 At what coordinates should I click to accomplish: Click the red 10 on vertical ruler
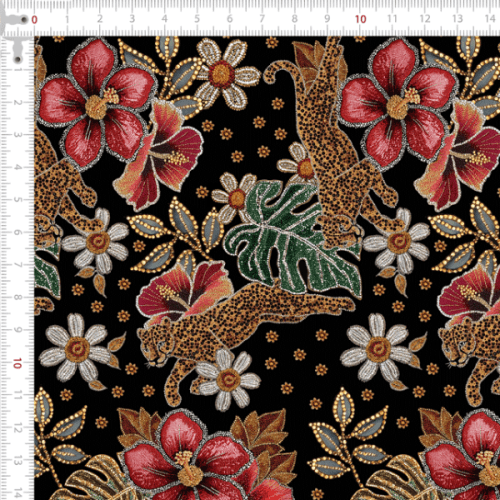click(x=17, y=363)
